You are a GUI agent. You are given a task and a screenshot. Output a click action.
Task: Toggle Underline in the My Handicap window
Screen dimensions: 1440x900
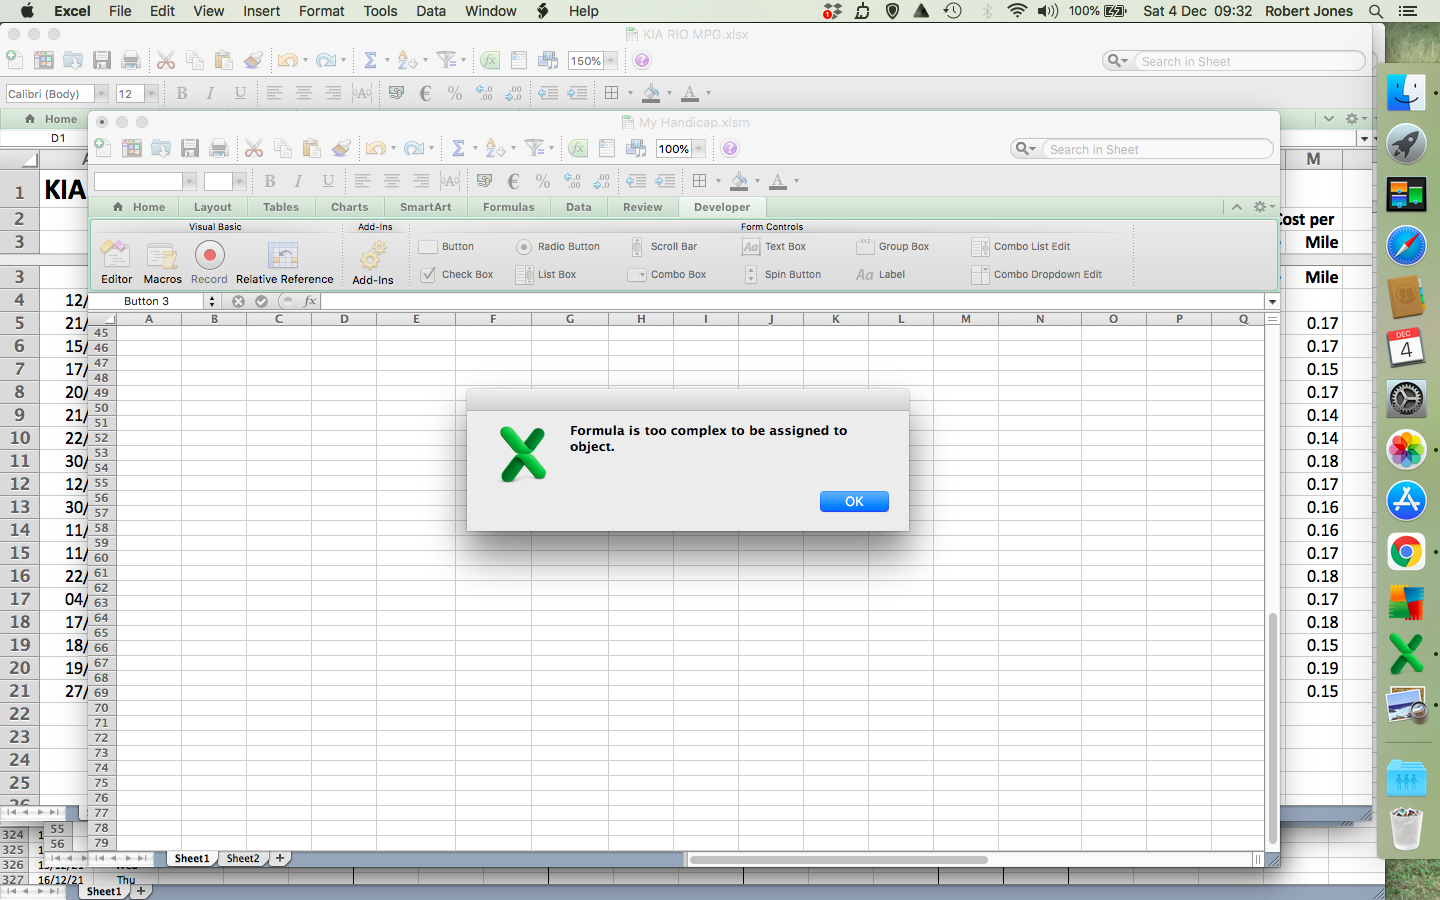tap(328, 181)
